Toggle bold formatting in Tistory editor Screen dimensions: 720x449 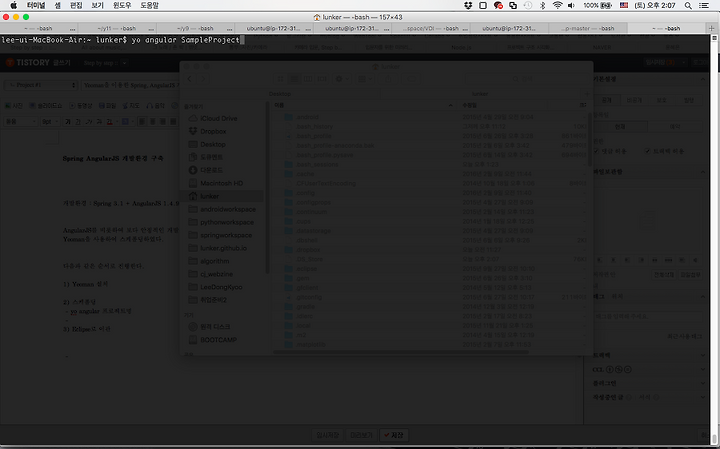point(68,122)
